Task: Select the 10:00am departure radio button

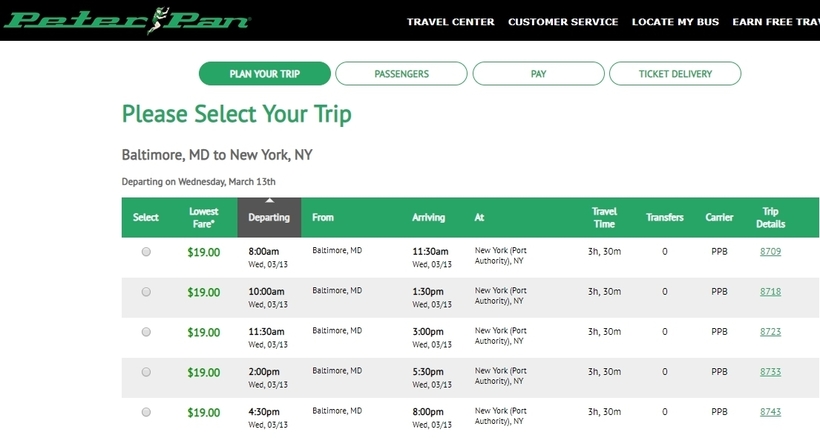Action: pos(146,292)
